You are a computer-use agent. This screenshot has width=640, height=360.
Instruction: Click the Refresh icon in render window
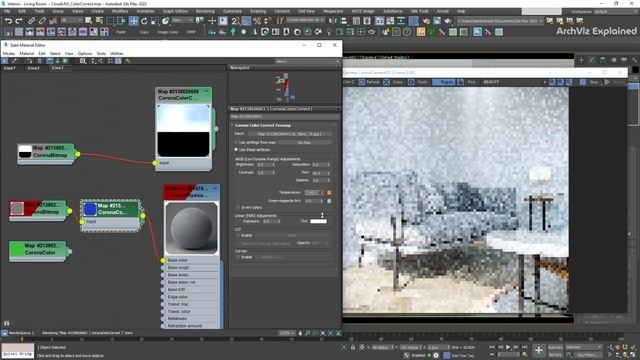[362, 82]
